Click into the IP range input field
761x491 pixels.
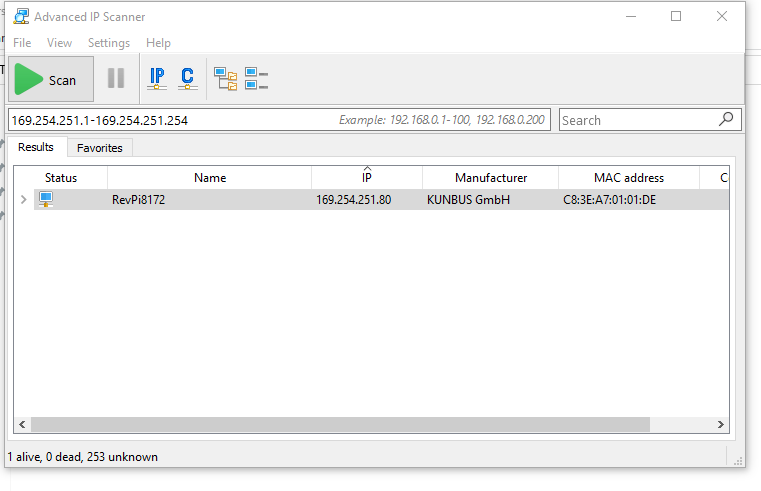click(x=279, y=120)
